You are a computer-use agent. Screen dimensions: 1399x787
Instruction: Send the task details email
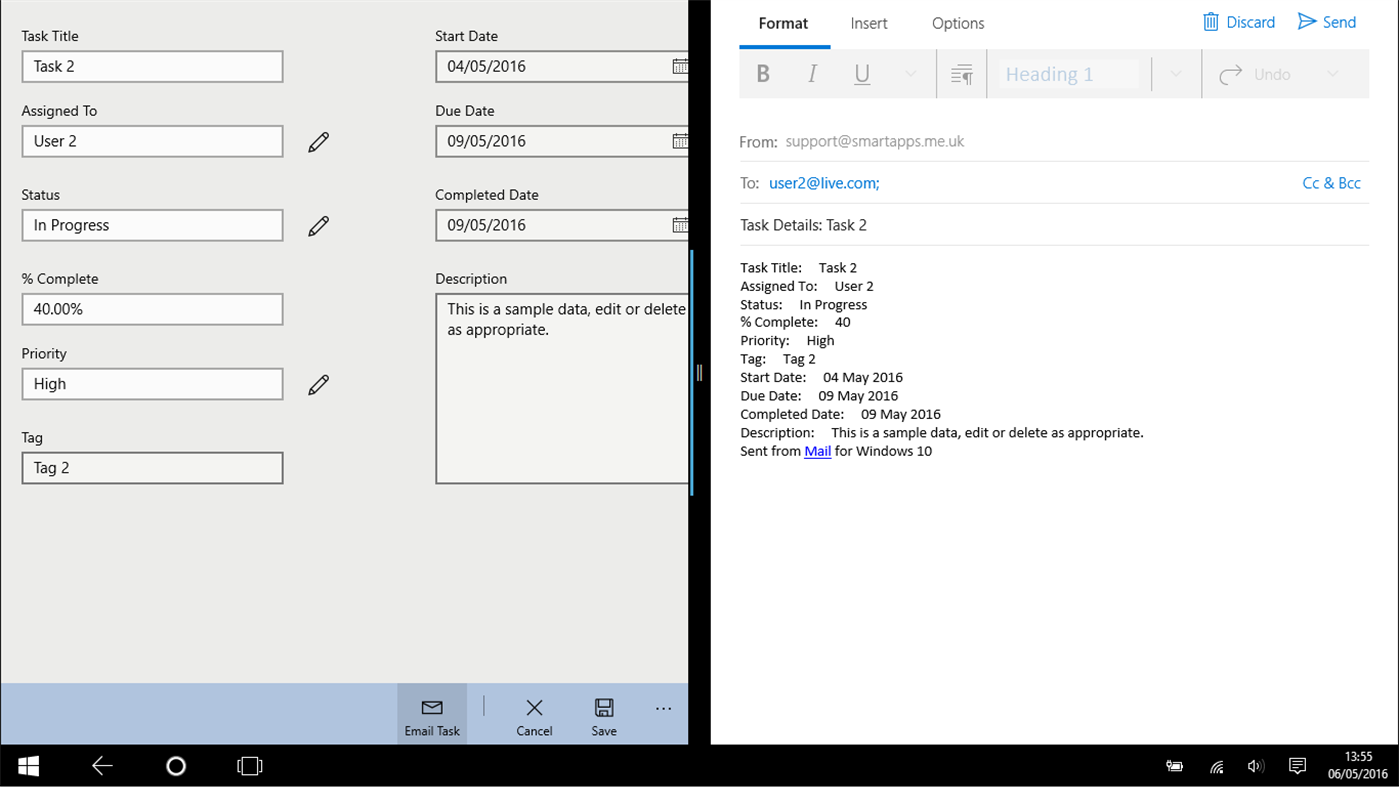[1327, 21]
